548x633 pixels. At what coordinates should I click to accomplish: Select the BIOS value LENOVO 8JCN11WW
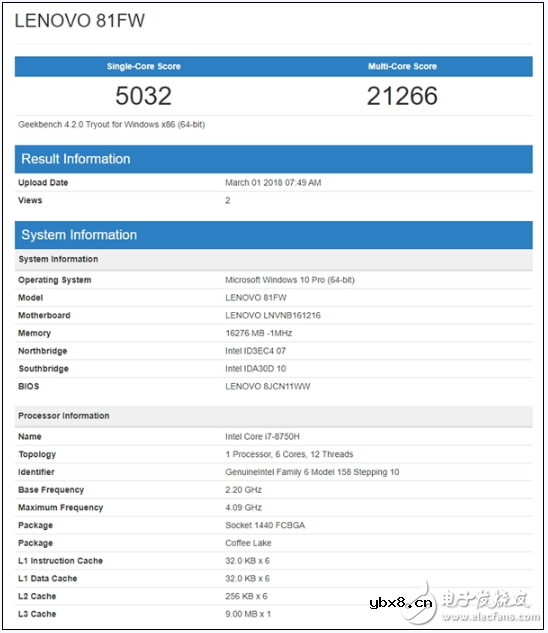coord(268,386)
